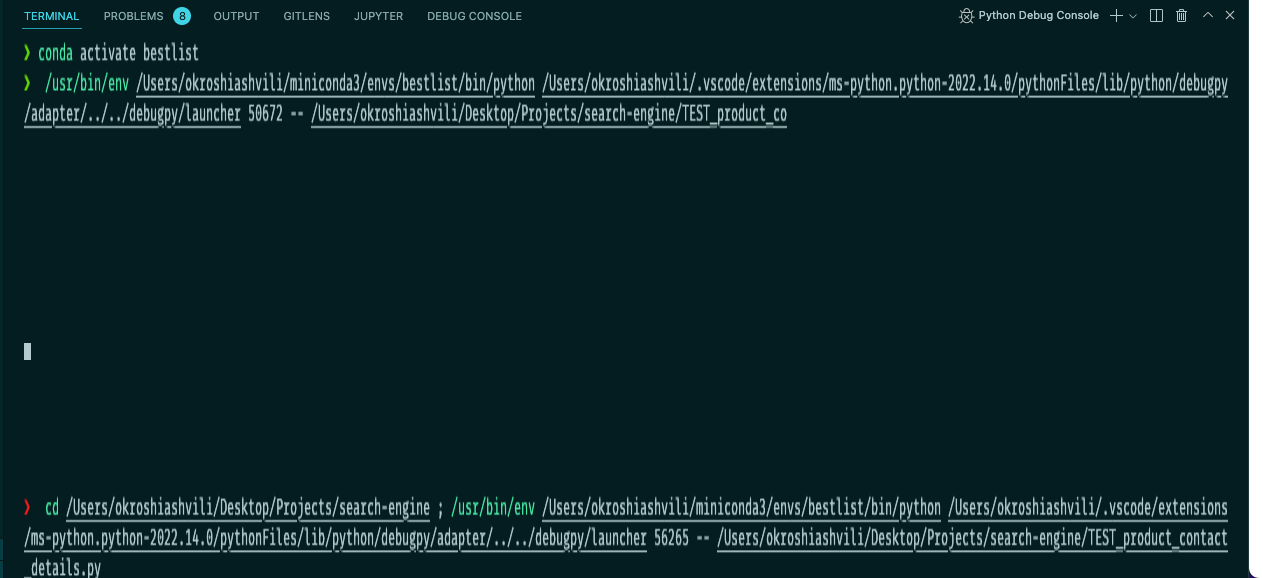Screen dimensions: 1263x578
Task: Open the OUTPUT tab
Action: (236, 16)
